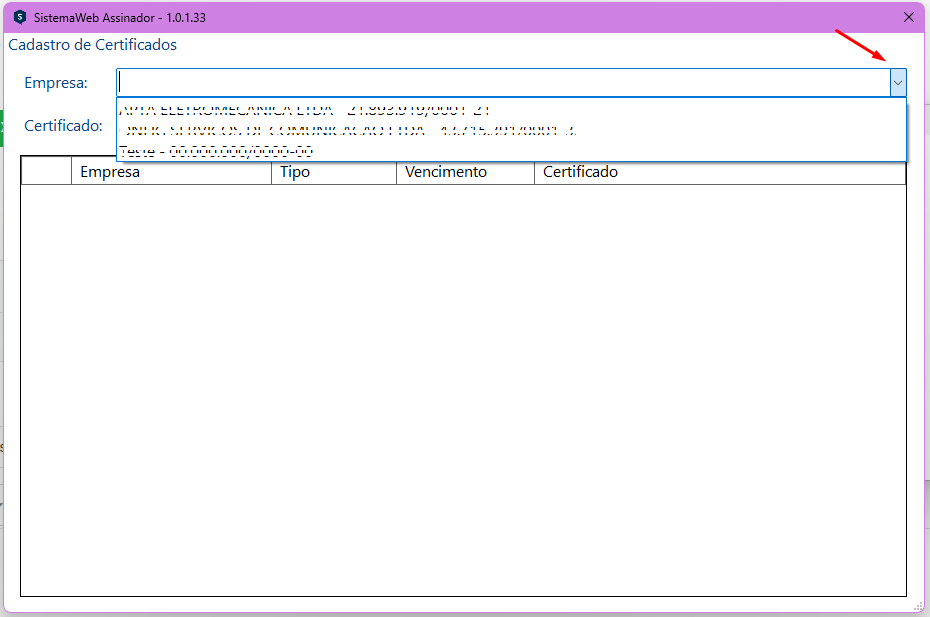The height and width of the screenshot is (617, 930).
Task: Click the Cadastro de Certificados heading
Action: click(x=93, y=45)
